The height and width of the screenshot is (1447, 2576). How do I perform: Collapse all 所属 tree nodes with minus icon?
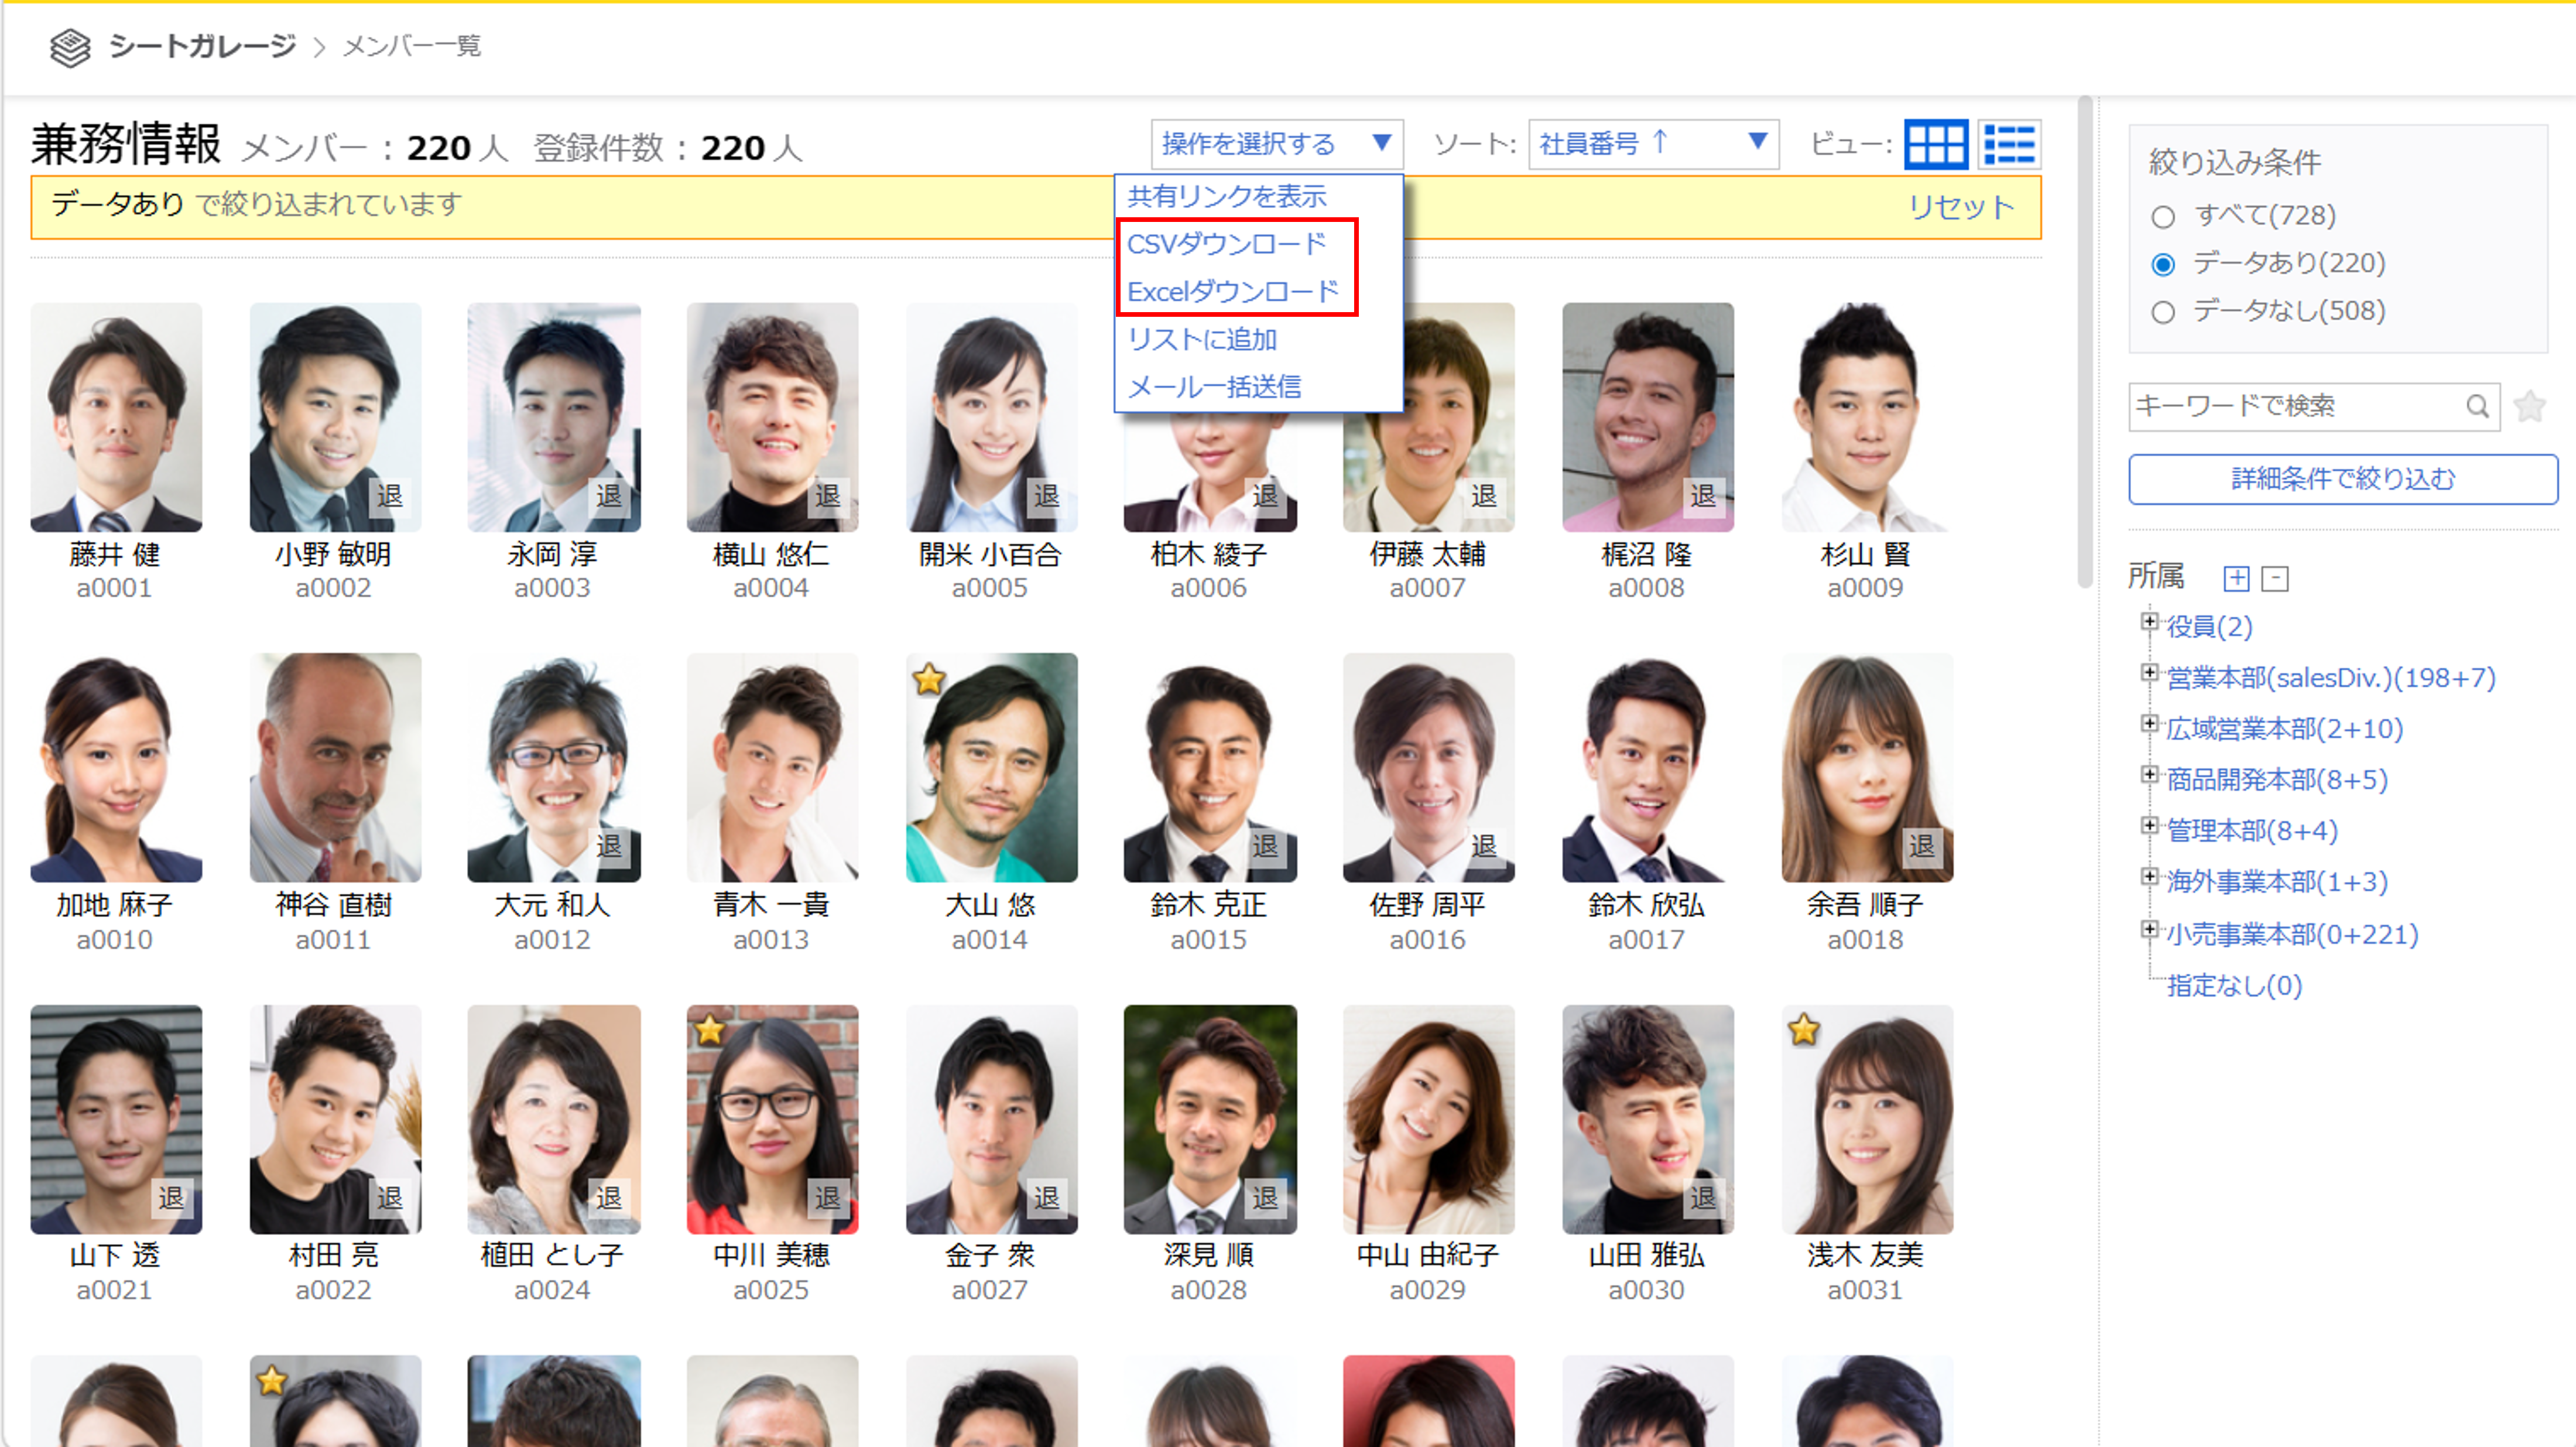click(x=2275, y=578)
